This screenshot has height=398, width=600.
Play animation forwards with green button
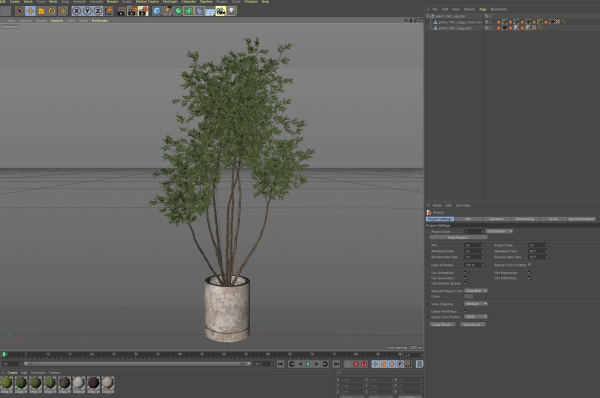[308, 364]
